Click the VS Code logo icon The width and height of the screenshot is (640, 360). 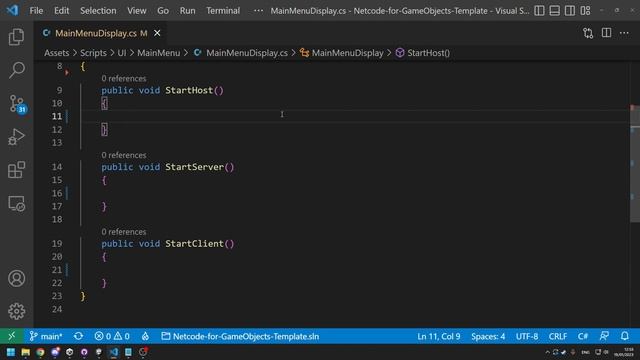pos(12,10)
